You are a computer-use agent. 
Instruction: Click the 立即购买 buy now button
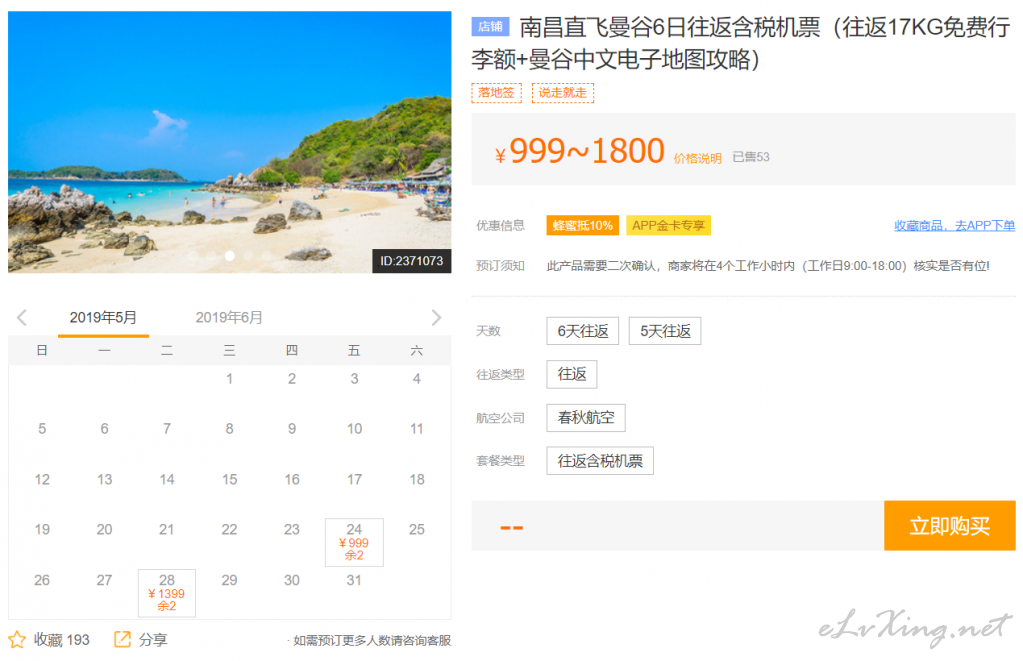tap(950, 526)
